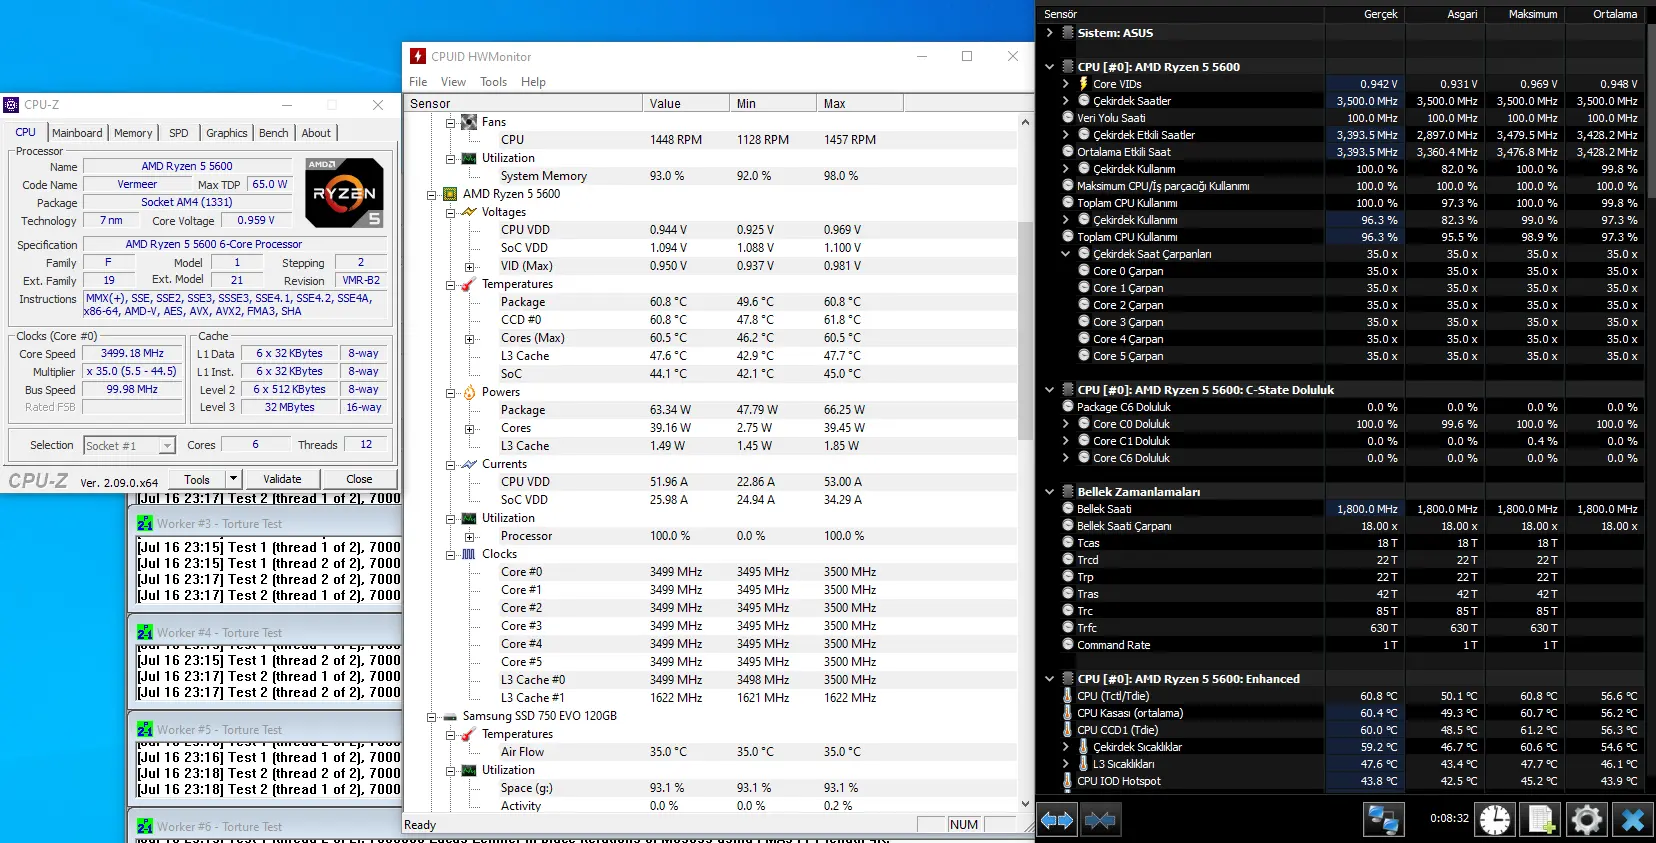This screenshot has height=843, width=1656.
Task: Expand the Sistem: ASUS group in HWiNFO
Action: click(1049, 33)
